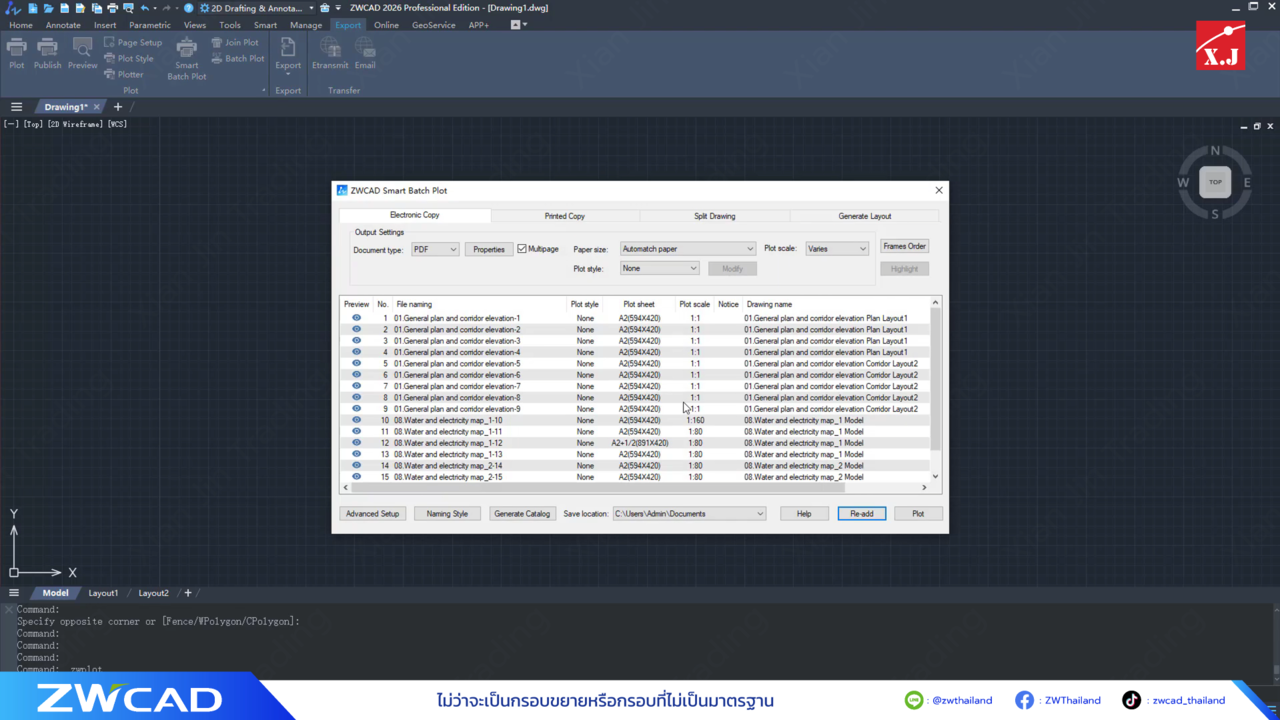Viewport: 1280px width, 720px height.
Task: Click the Re-add button
Action: pos(862,514)
